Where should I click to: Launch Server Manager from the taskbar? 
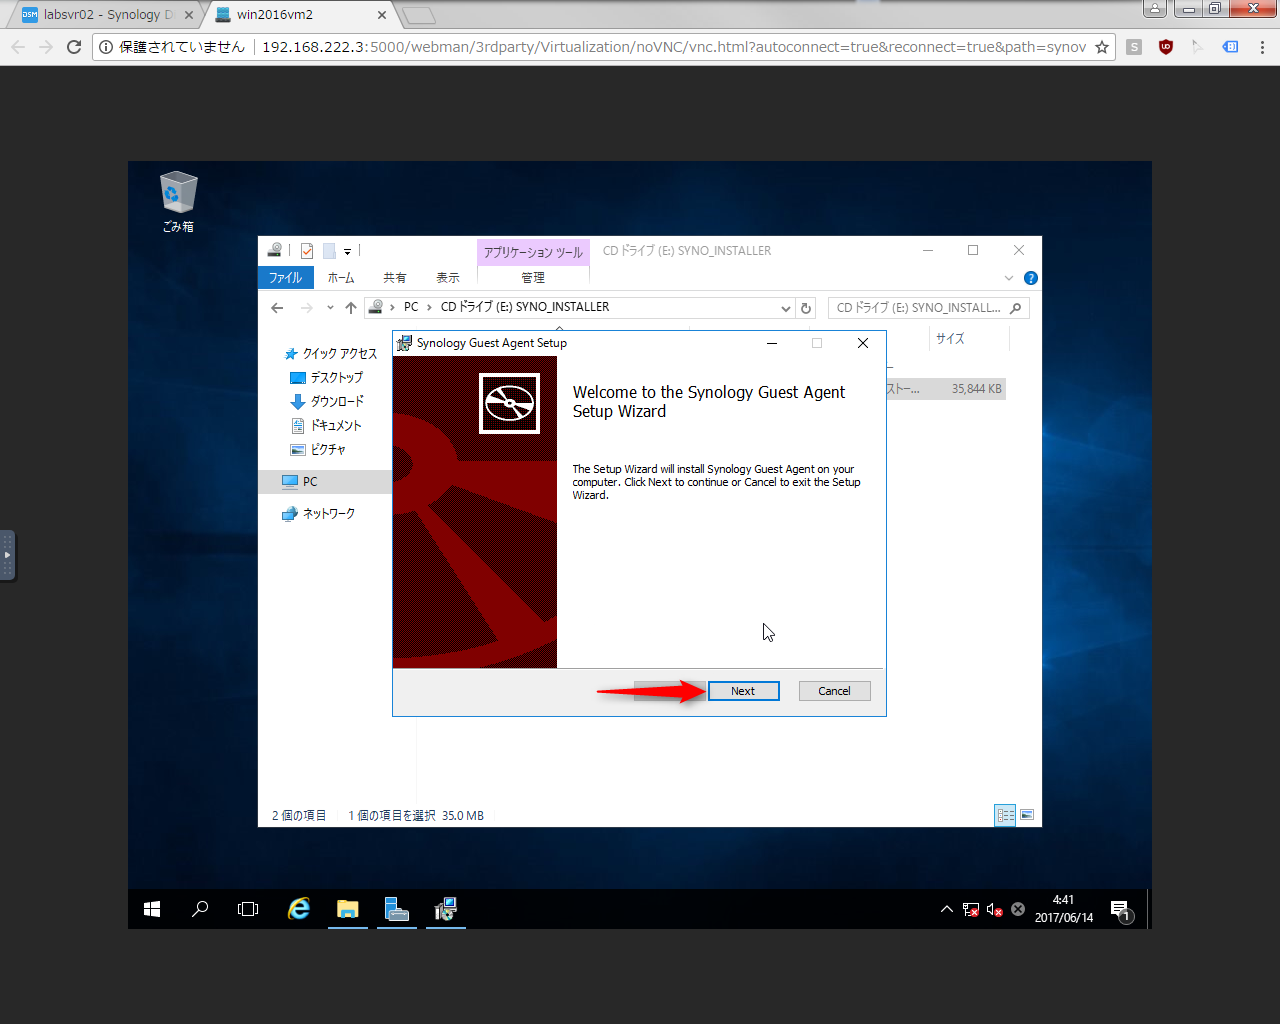[x=397, y=909]
